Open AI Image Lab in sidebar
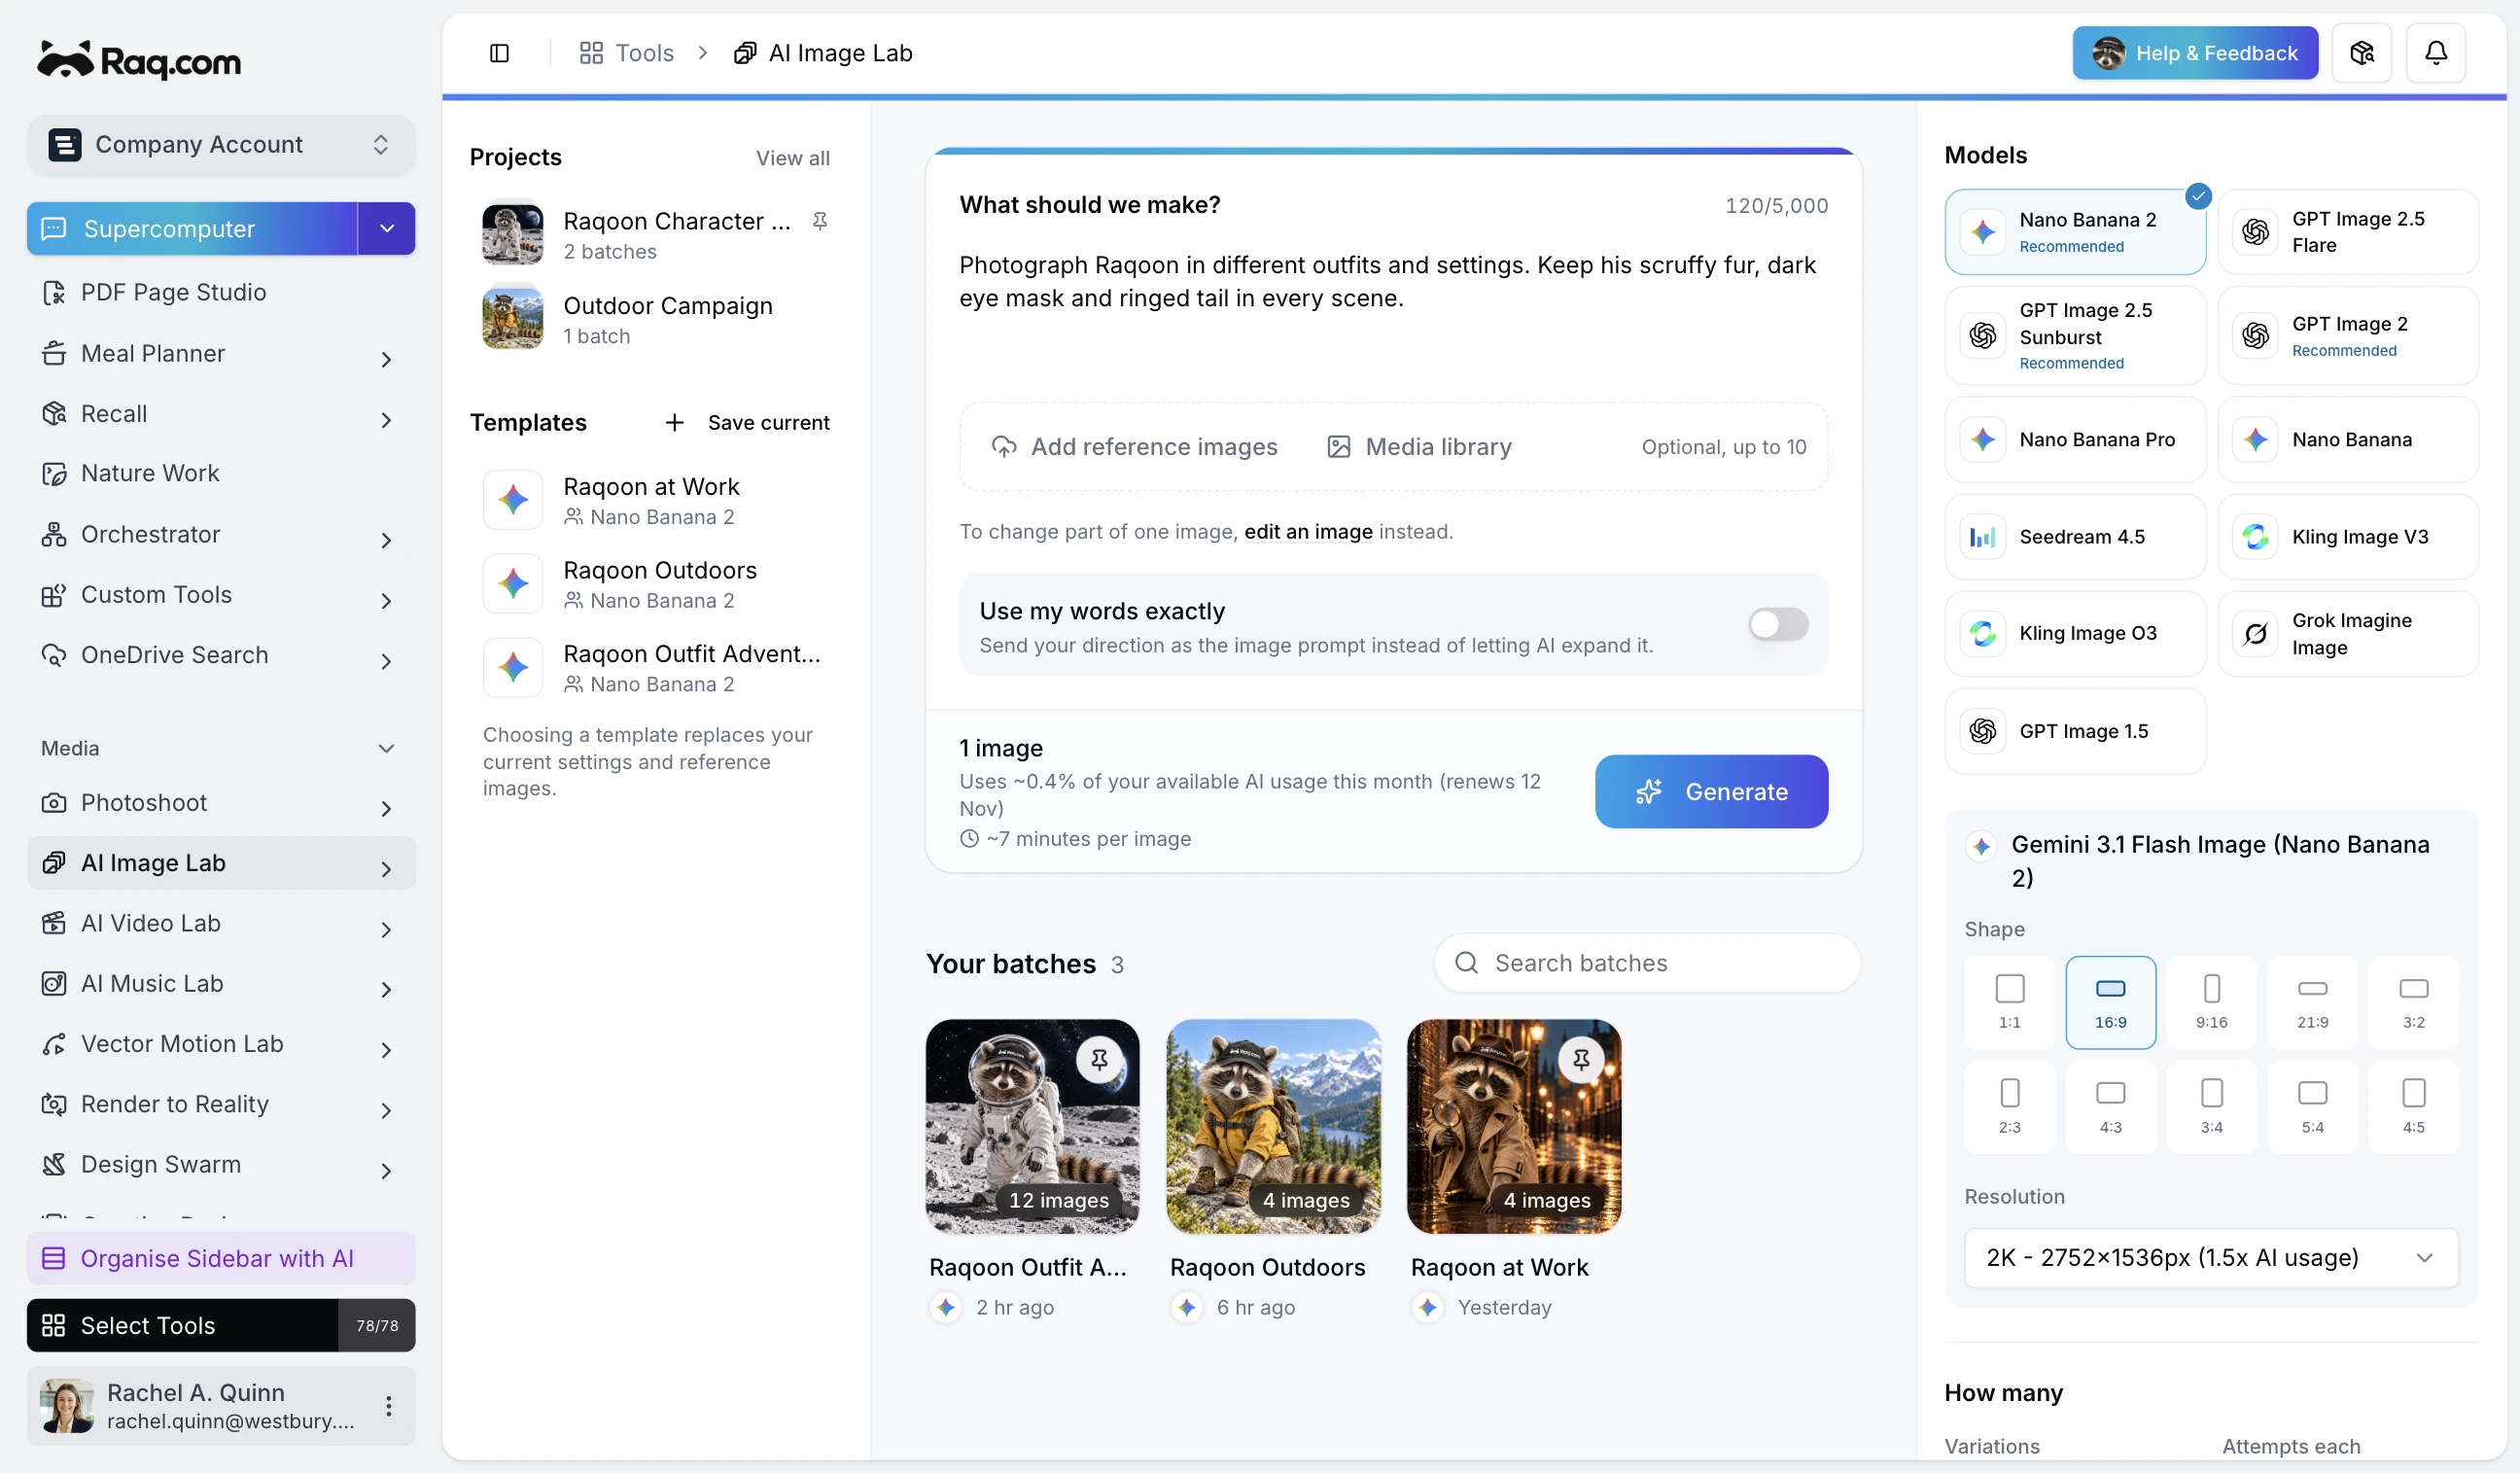The width and height of the screenshot is (2520, 1473). point(220,863)
